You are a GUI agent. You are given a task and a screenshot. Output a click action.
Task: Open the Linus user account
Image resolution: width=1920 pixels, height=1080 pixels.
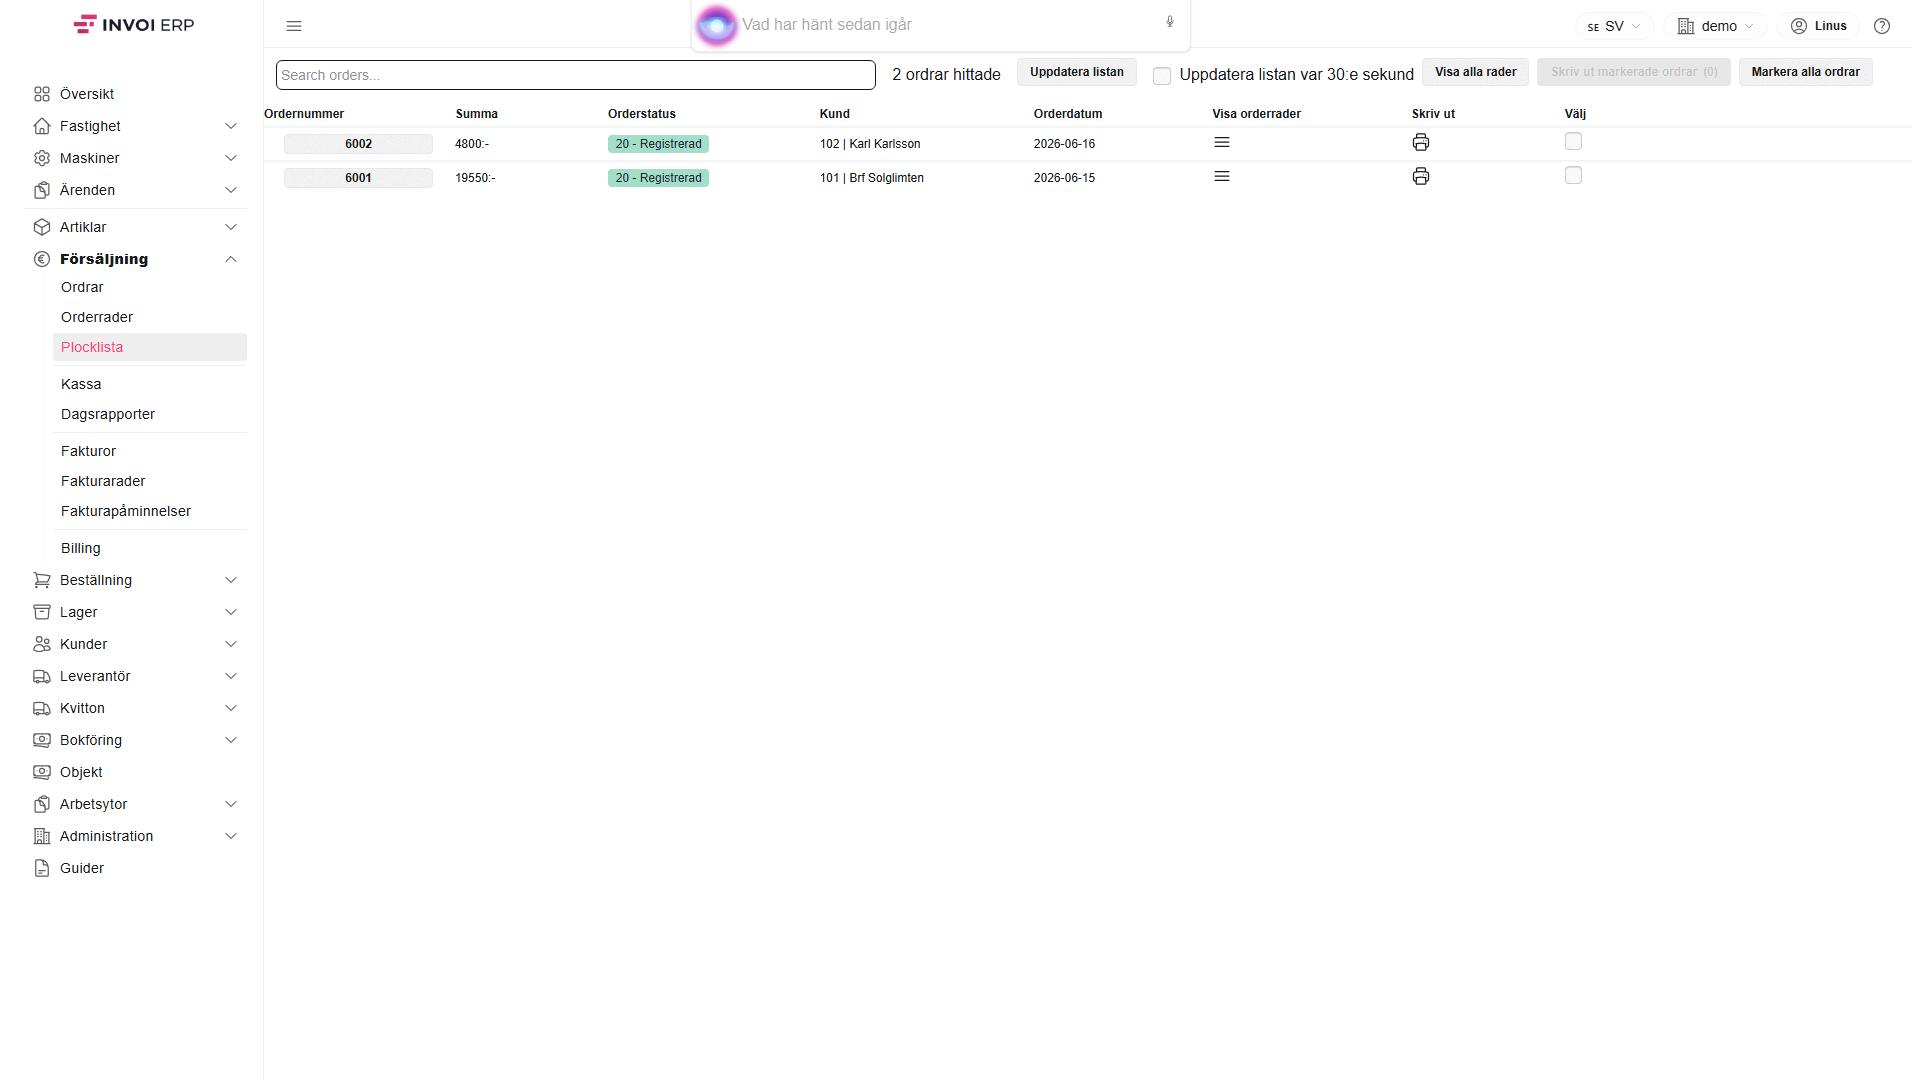(1819, 26)
